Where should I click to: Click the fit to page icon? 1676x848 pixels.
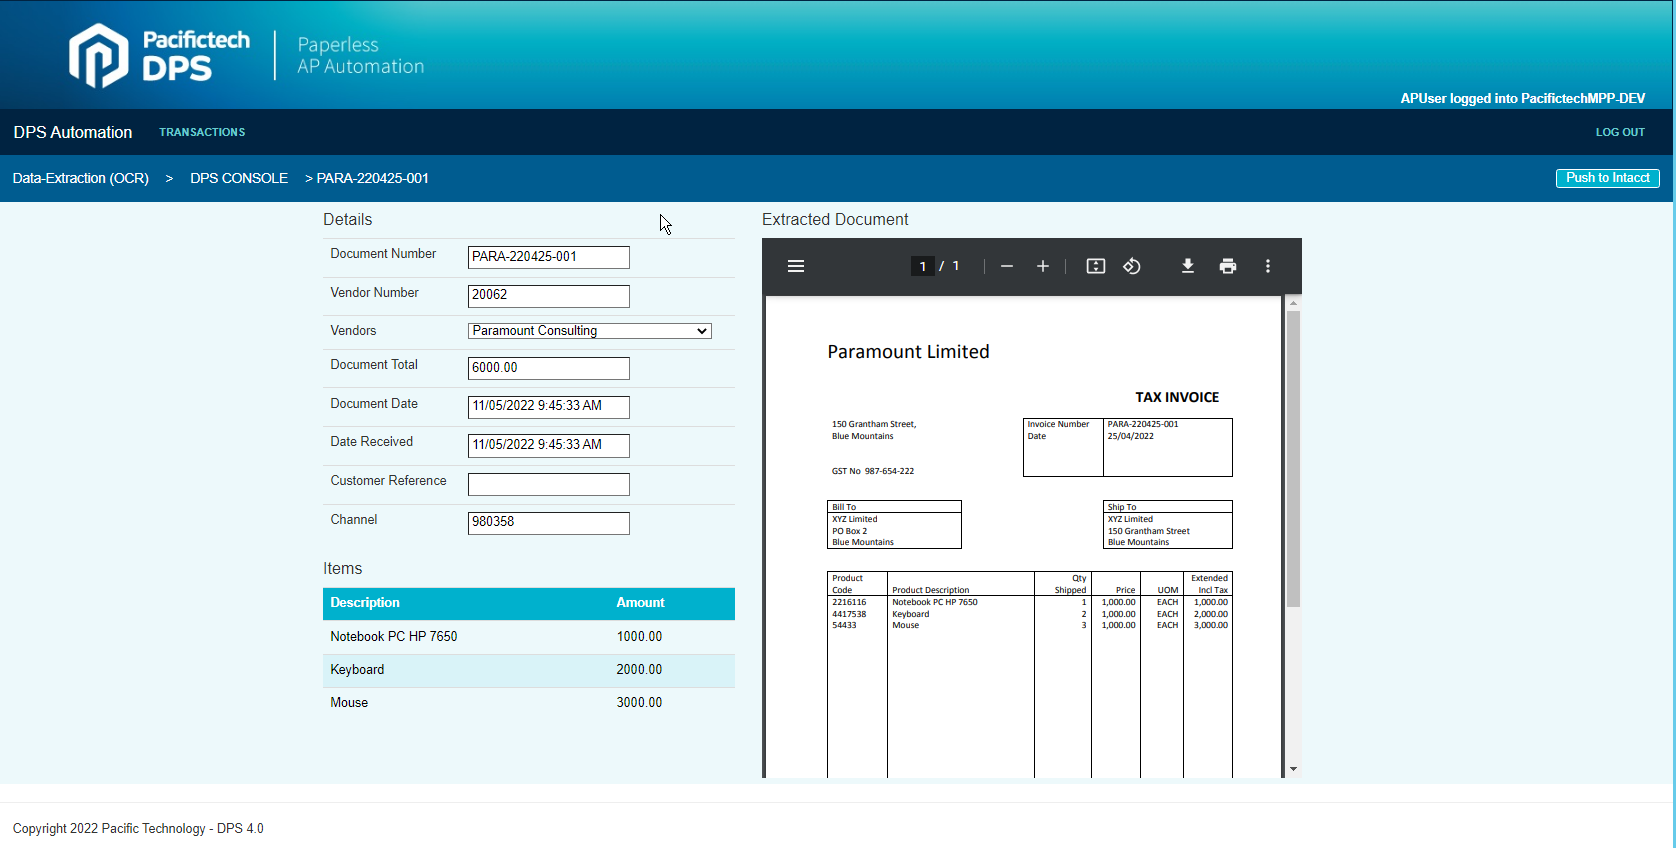1096,266
